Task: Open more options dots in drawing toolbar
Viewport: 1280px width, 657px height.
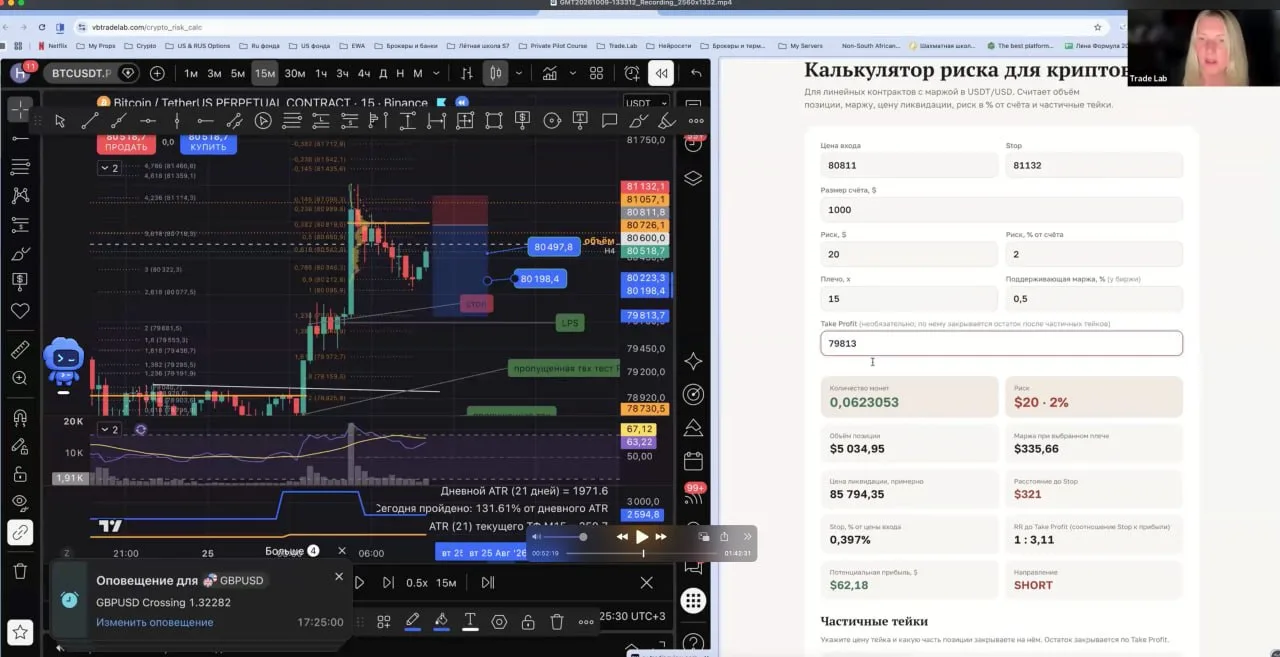Action: point(696,121)
